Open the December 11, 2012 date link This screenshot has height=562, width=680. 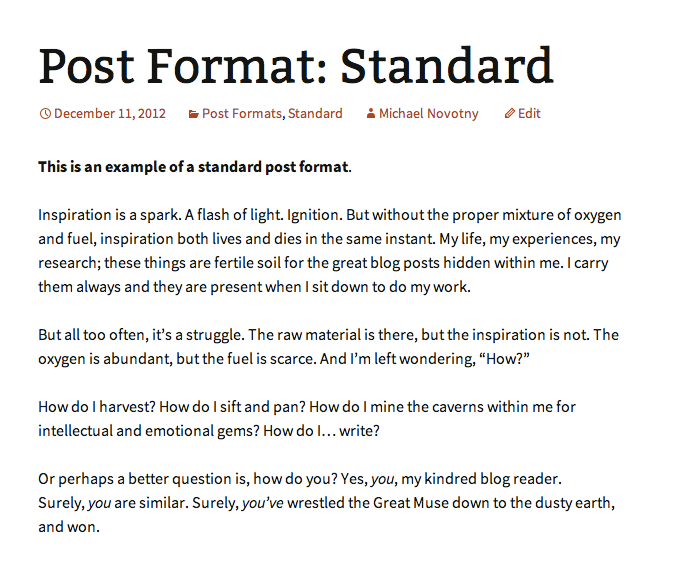click(110, 114)
